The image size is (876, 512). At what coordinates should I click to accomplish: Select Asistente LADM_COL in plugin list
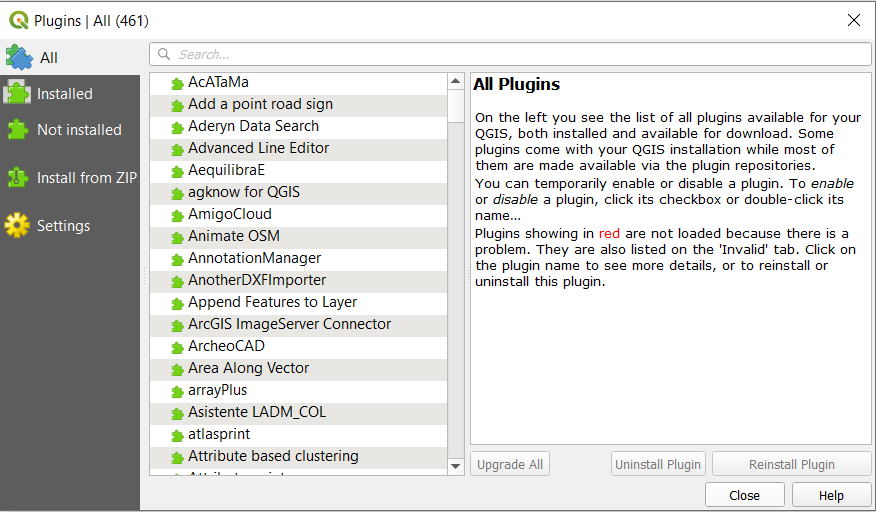coord(256,412)
